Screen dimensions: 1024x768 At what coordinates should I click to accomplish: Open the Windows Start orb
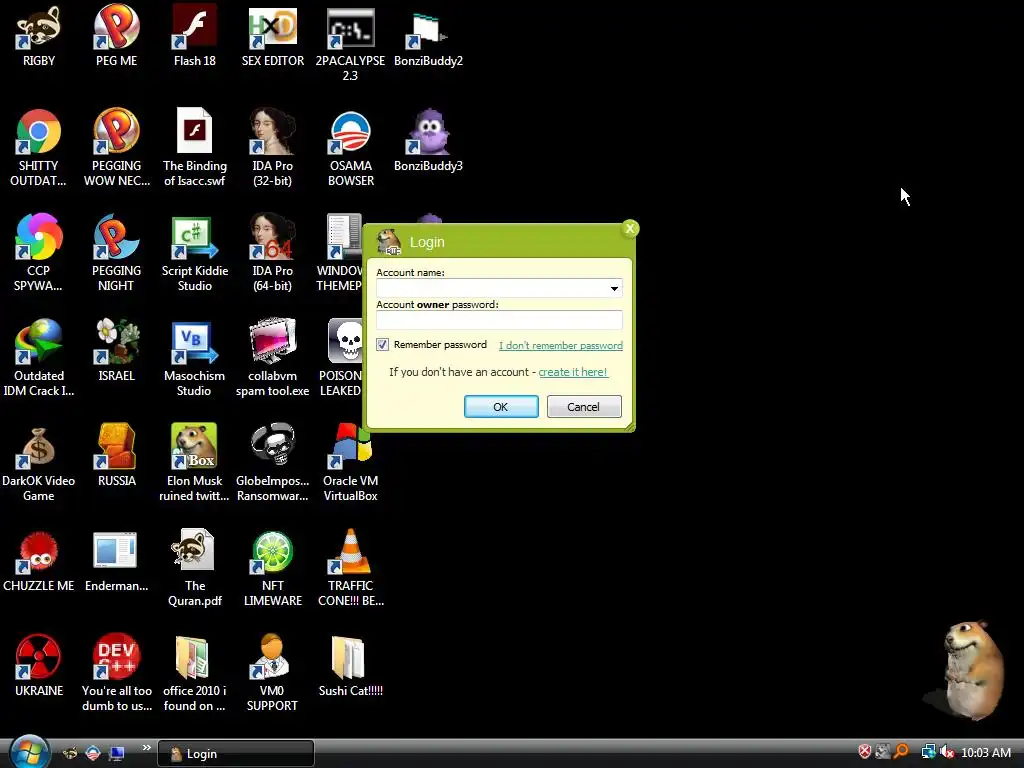(x=29, y=752)
